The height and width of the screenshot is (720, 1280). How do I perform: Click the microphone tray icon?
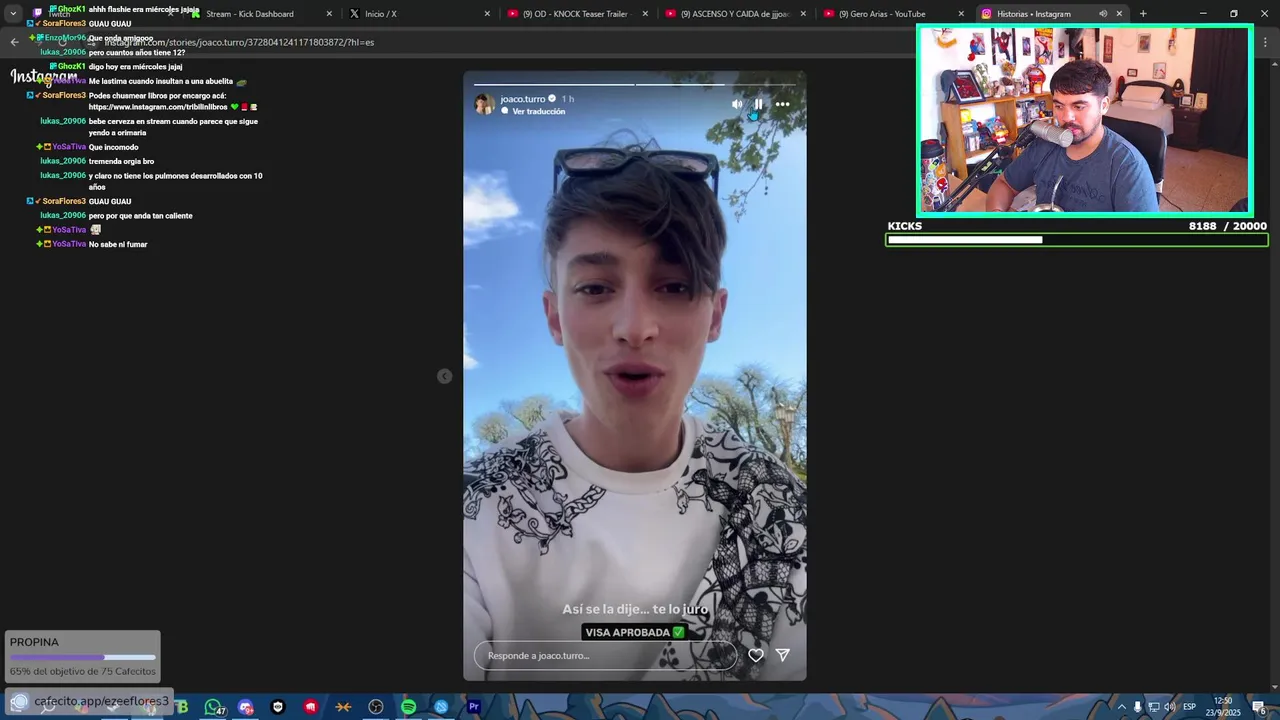(1137, 707)
